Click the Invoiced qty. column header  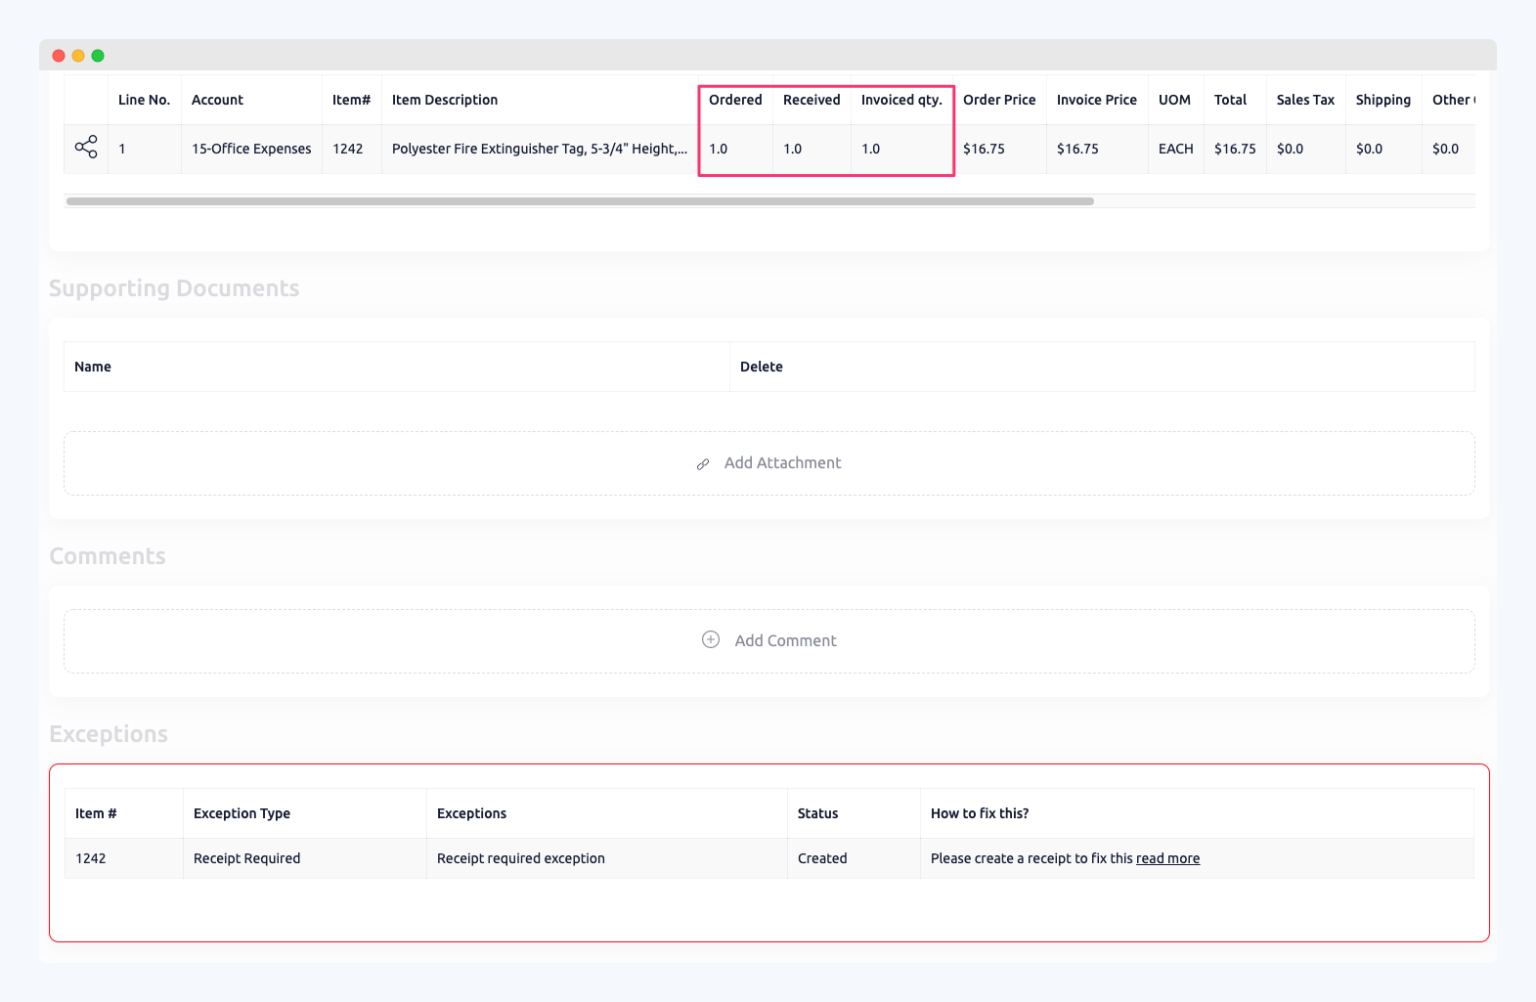tap(902, 99)
